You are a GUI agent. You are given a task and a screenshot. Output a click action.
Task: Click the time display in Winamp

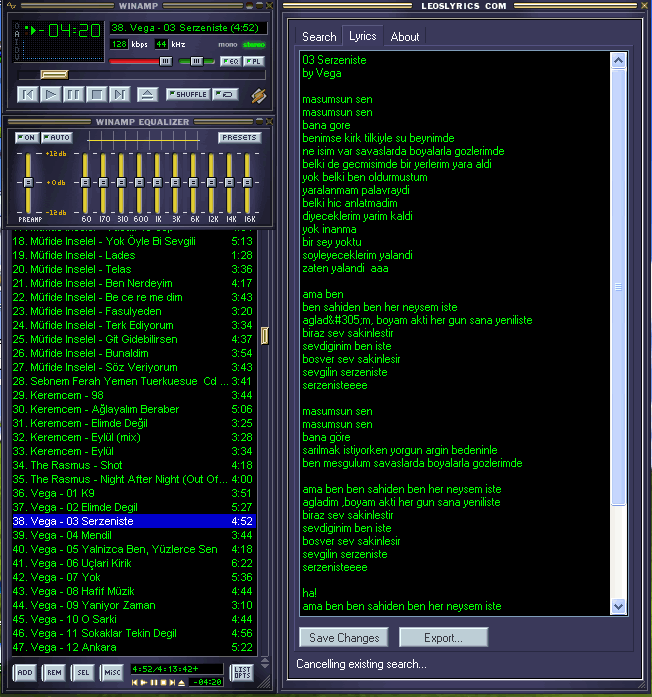[70, 31]
